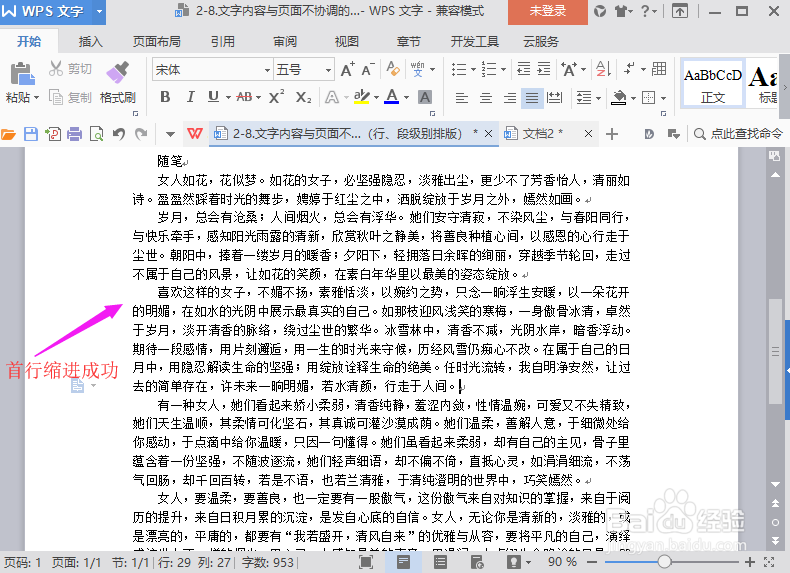The width and height of the screenshot is (790, 573).
Task: Zoom in with plus button
Action: click(x=750, y=562)
